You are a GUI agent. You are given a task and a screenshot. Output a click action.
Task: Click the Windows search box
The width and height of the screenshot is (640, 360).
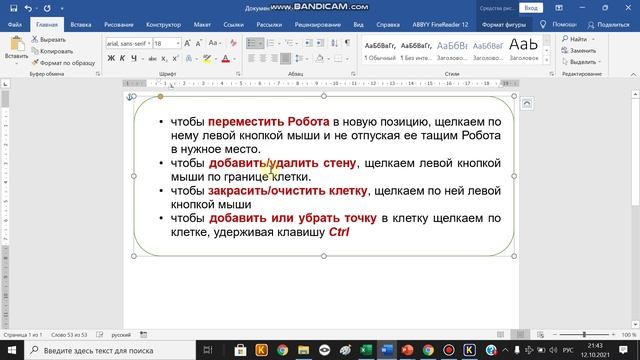[x=110, y=350]
